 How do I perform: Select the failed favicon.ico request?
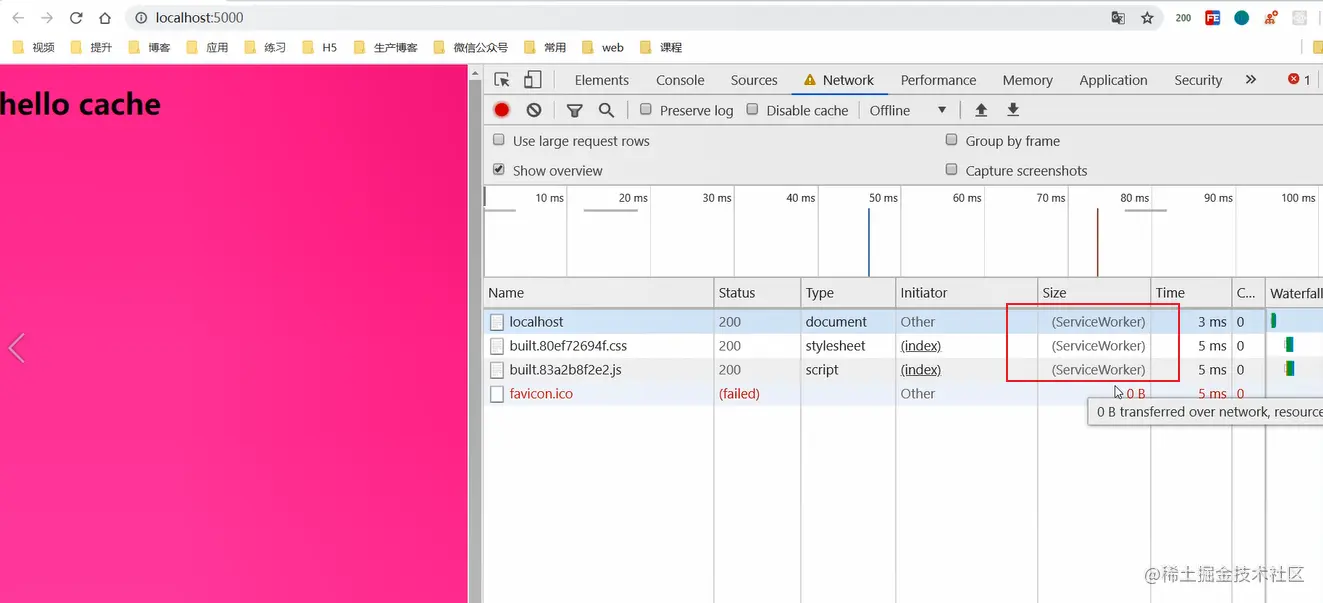904,394
